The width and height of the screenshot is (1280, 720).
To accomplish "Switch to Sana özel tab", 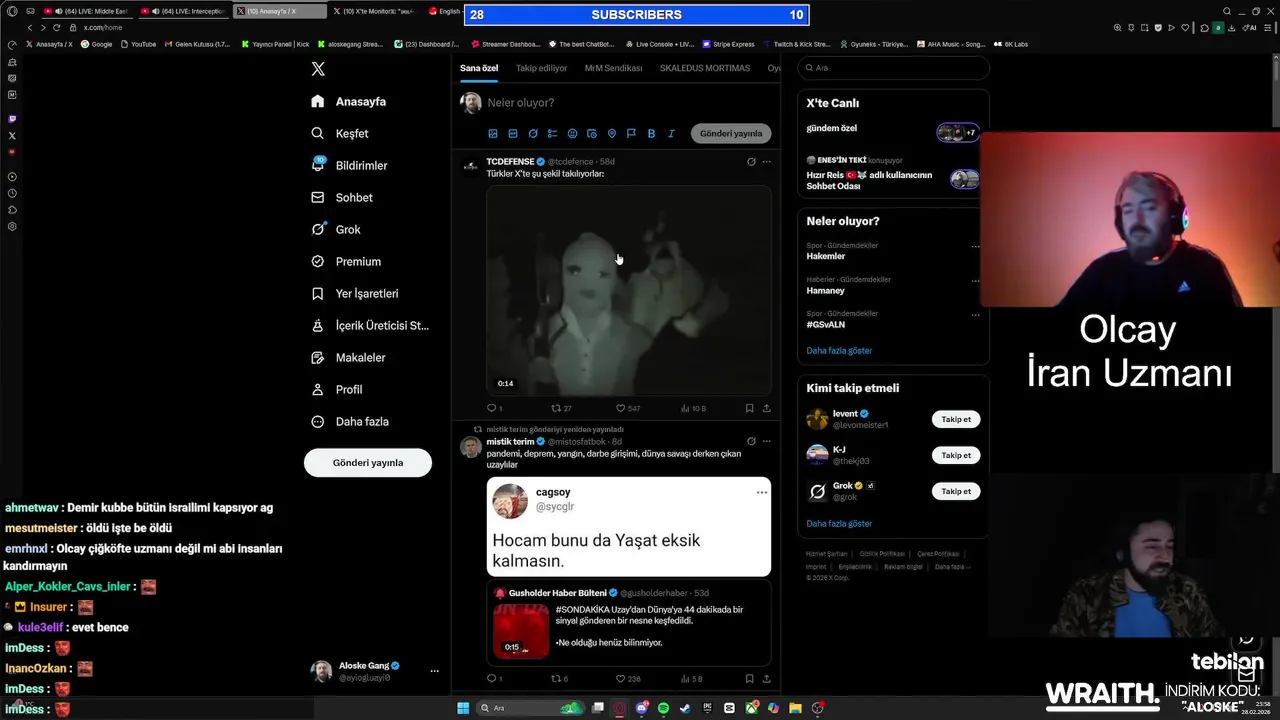I will pyautogui.click(x=479, y=68).
